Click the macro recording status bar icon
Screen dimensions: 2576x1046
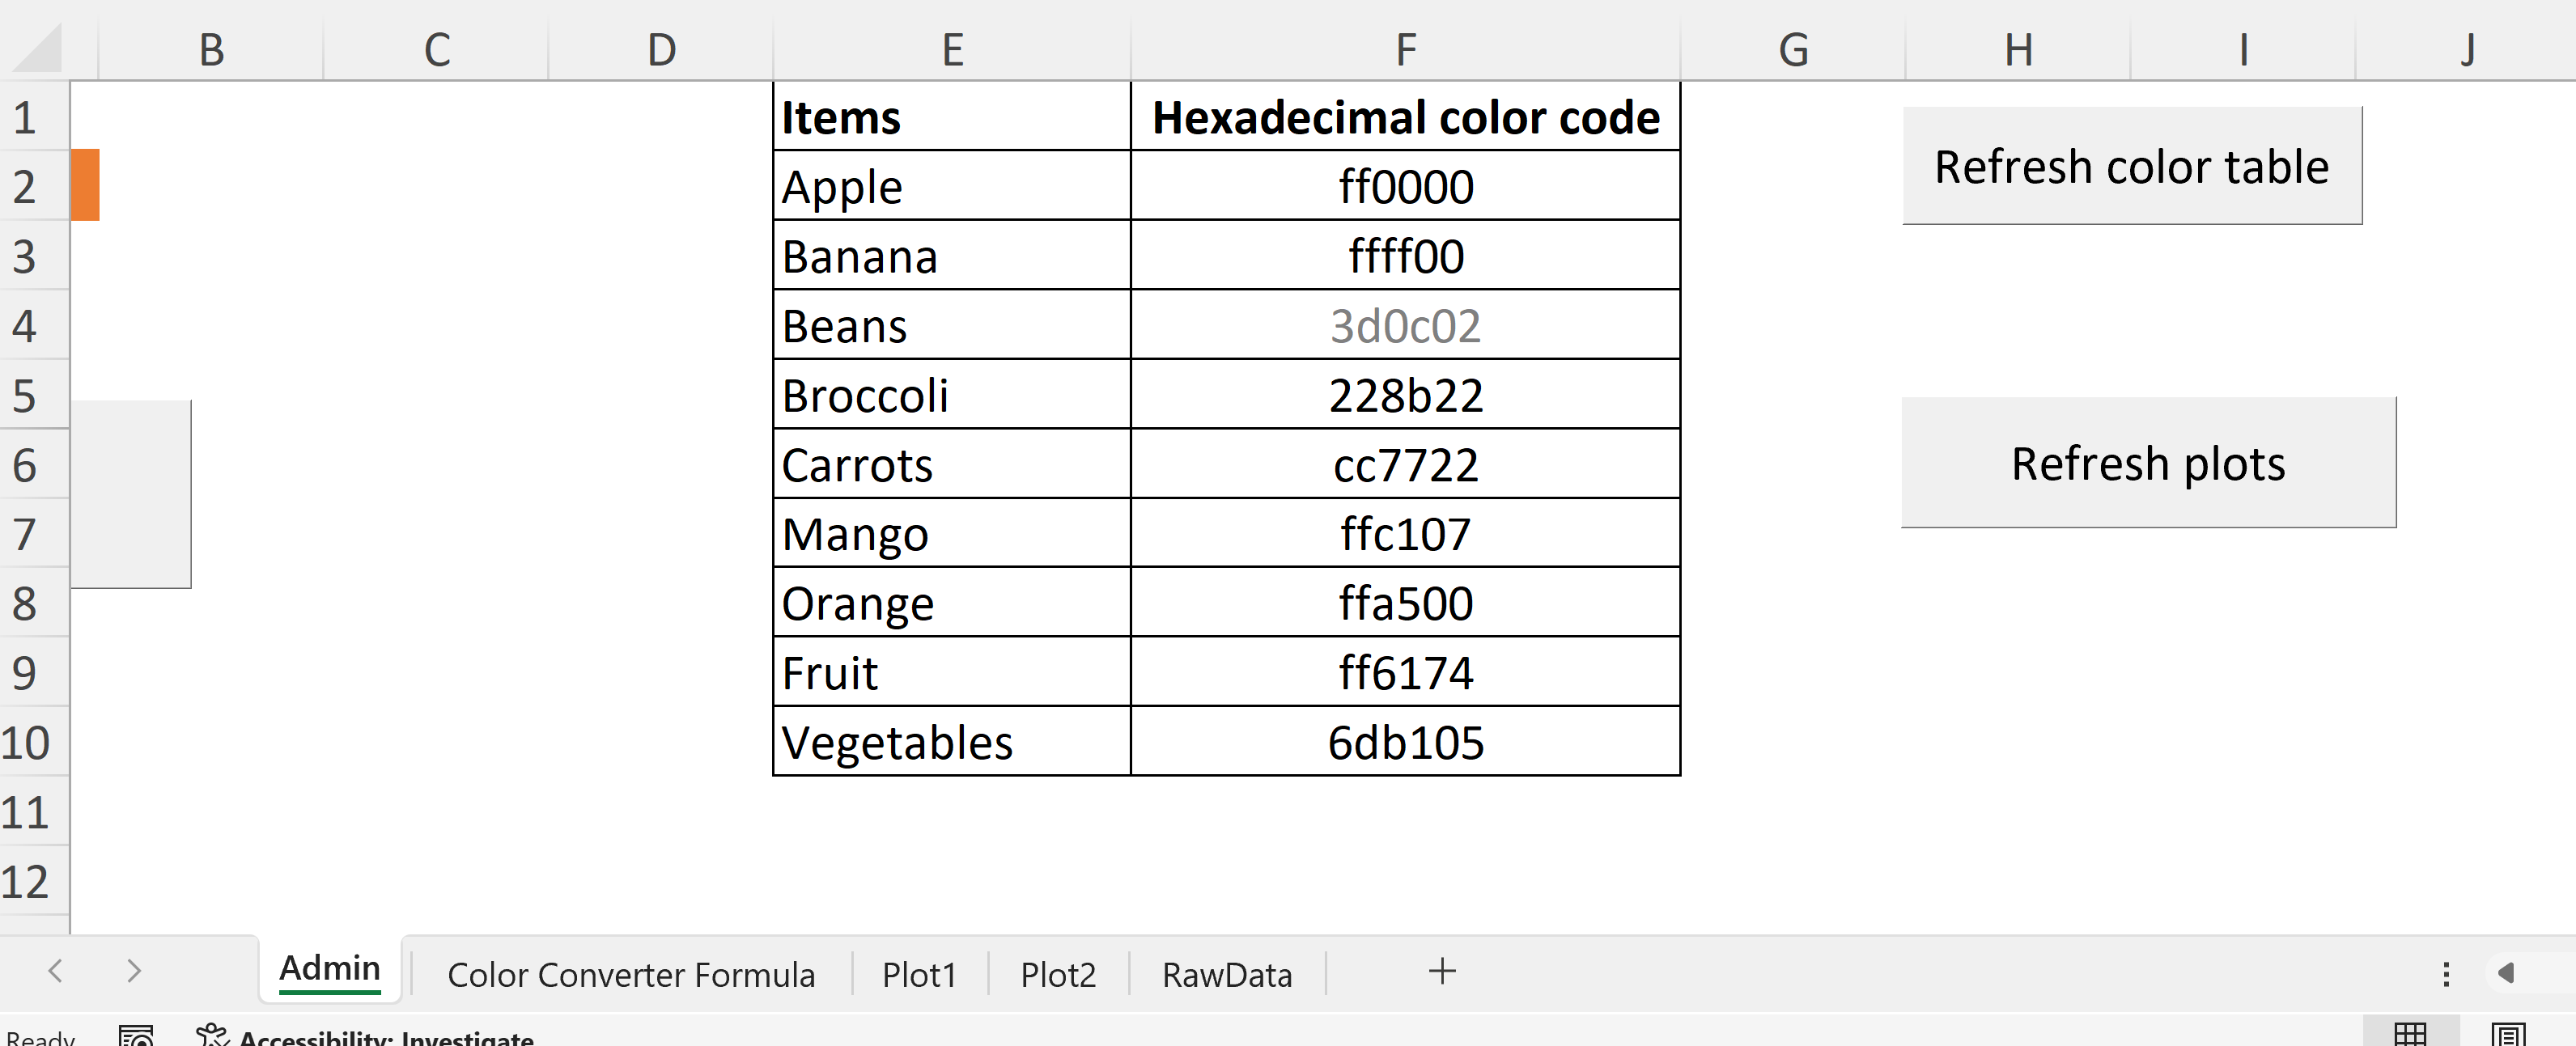pos(136,1036)
